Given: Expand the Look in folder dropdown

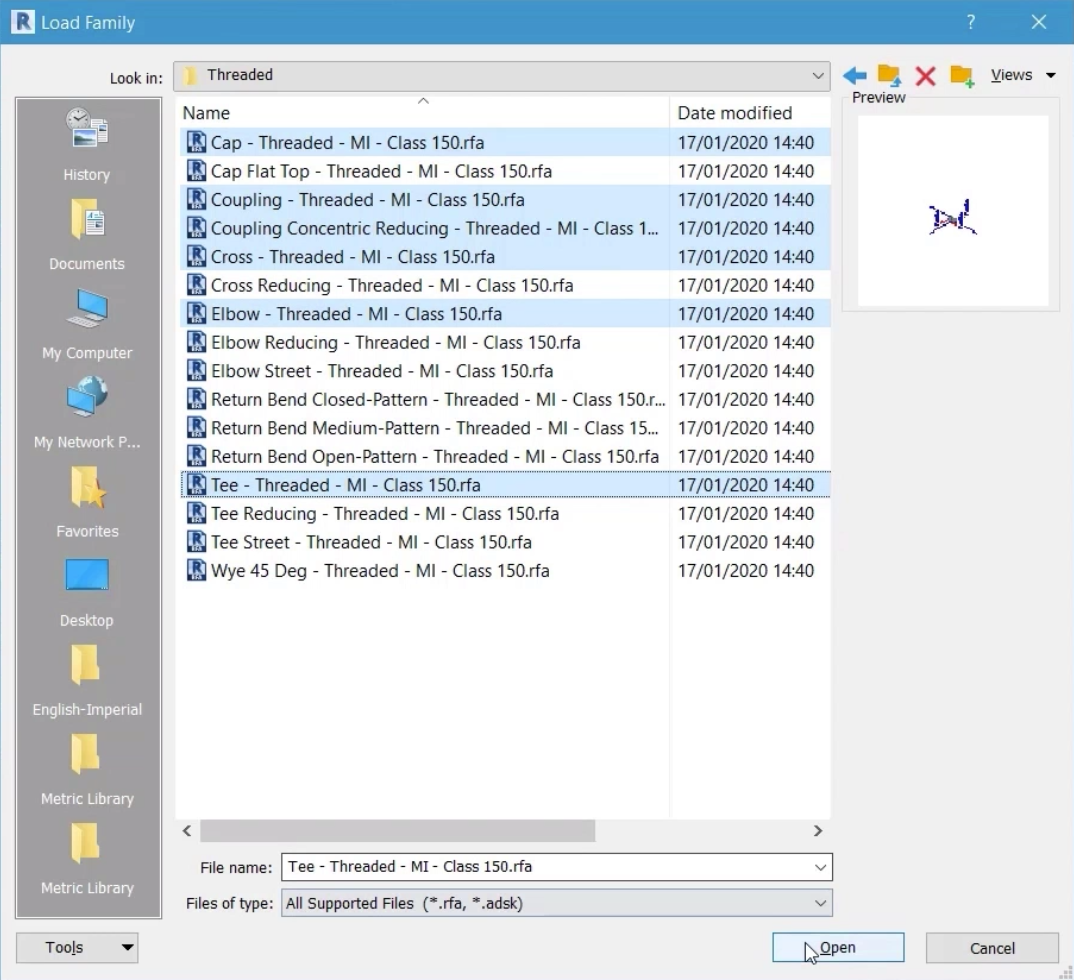Looking at the screenshot, I should point(818,75).
